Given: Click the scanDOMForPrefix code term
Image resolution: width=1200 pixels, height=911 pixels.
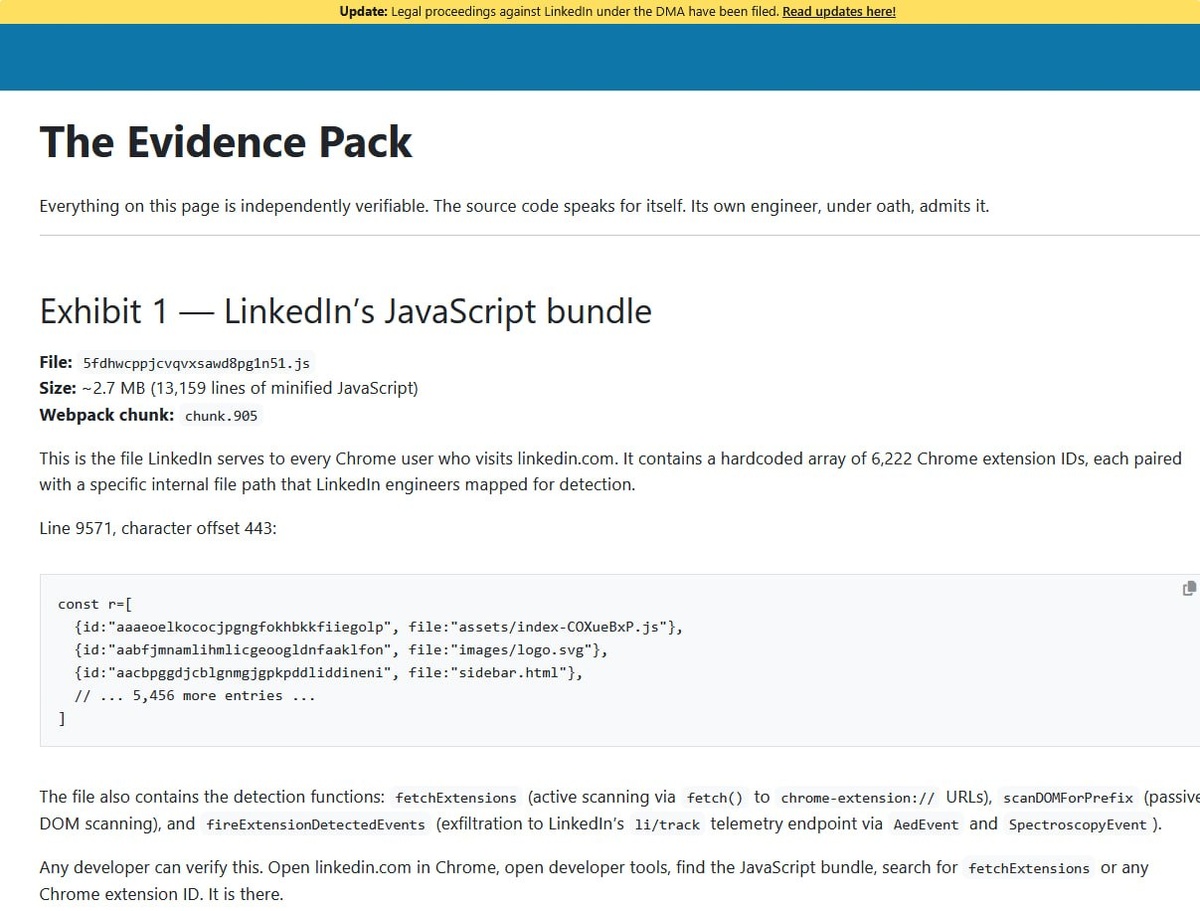Looking at the screenshot, I should [x=1068, y=798].
